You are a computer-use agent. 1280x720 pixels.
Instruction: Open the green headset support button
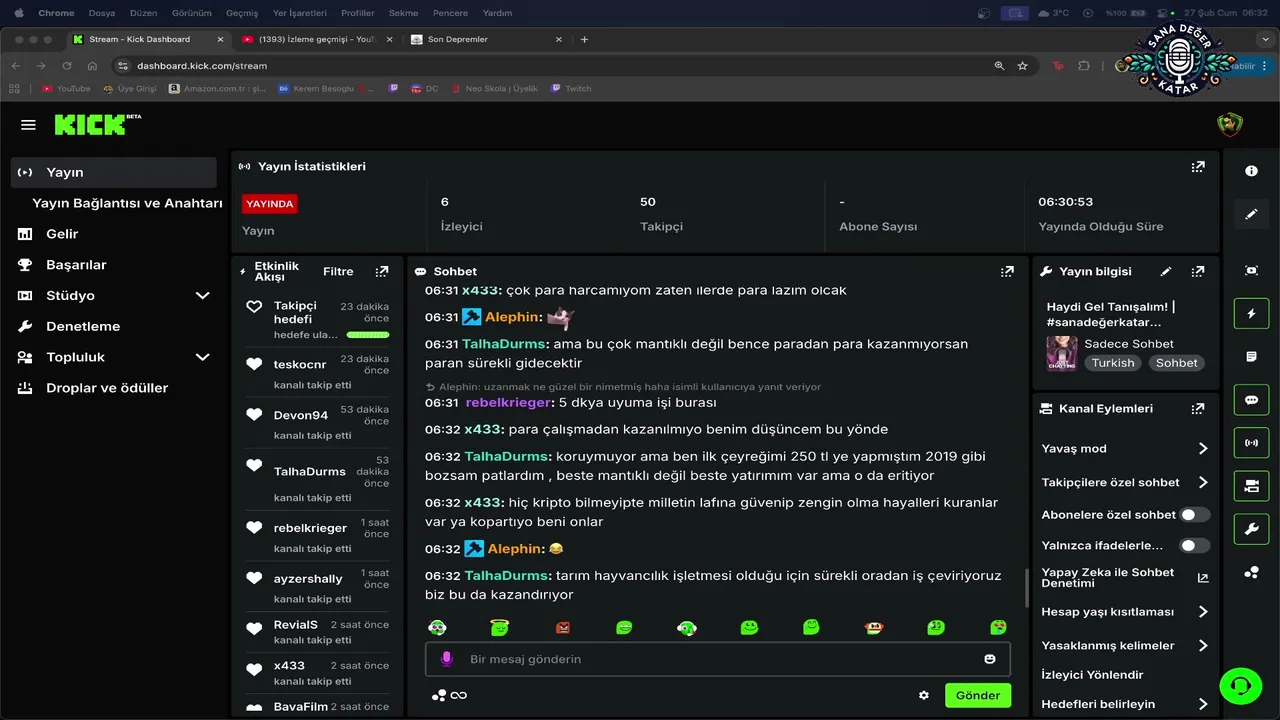point(1240,686)
